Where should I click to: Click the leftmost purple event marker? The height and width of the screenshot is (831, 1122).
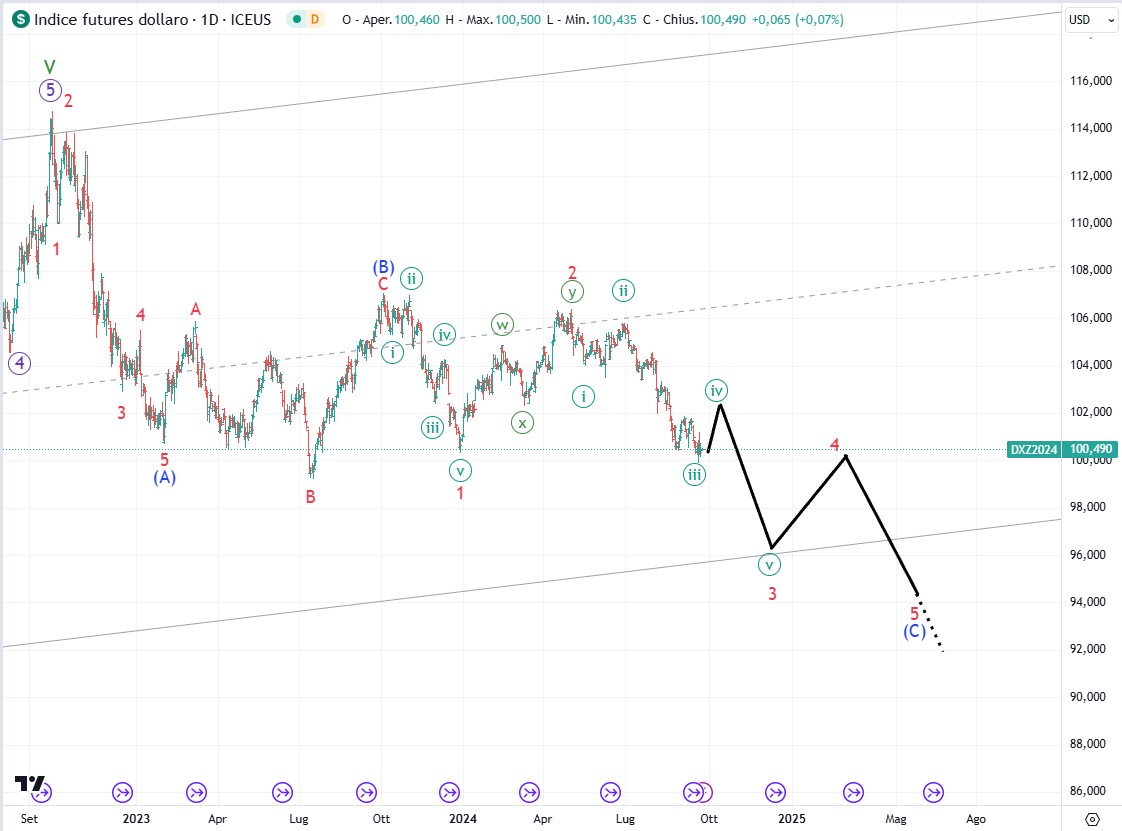coord(41,792)
